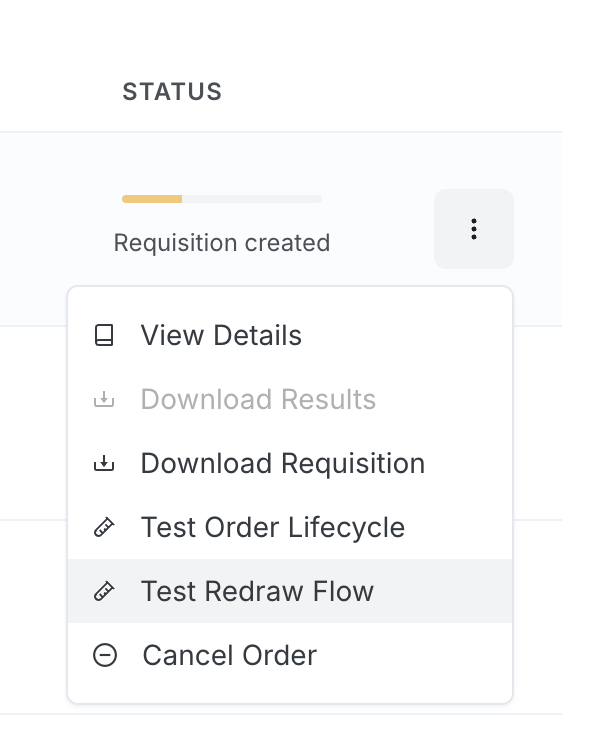Select the Cancel Order text
604x748 pixels.
230,656
